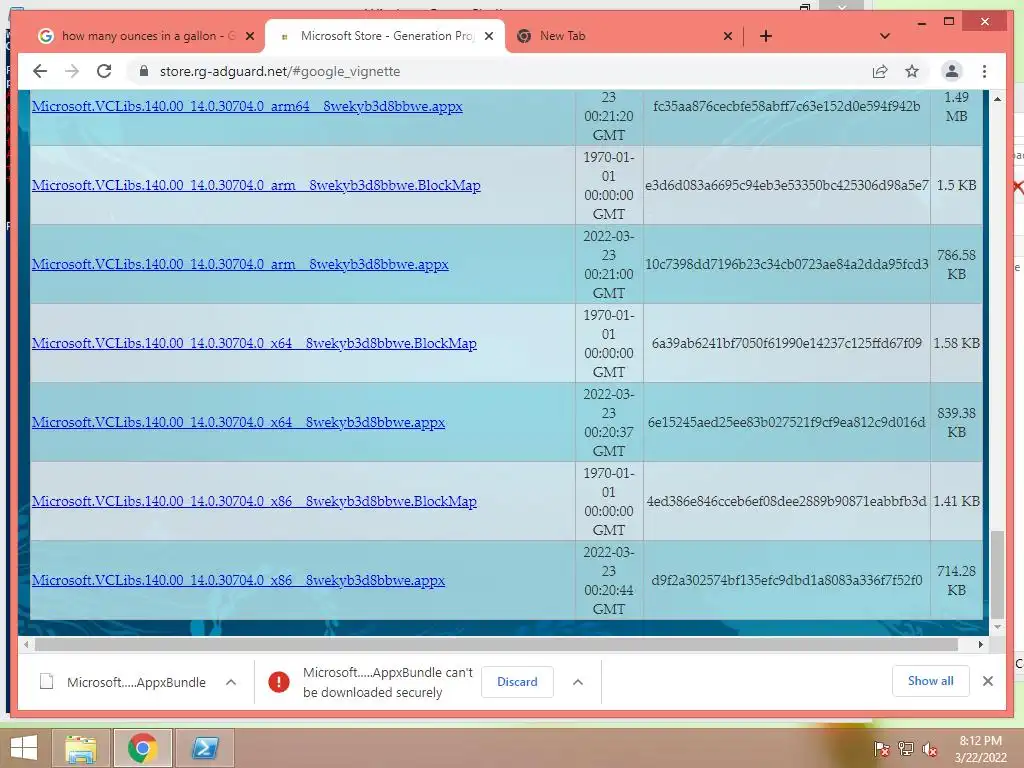Viewport: 1024px width, 768px height.
Task: Open the Chrome three-dot menu
Action: pos(984,71)
